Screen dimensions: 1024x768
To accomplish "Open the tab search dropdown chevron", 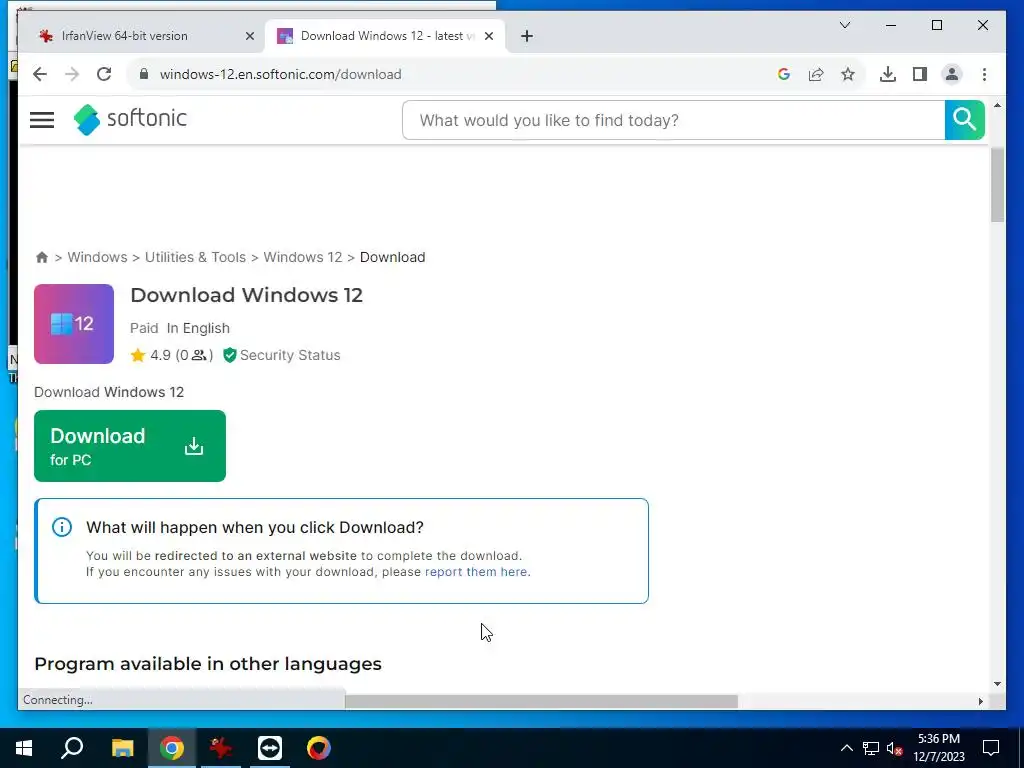I will (844, 25).
